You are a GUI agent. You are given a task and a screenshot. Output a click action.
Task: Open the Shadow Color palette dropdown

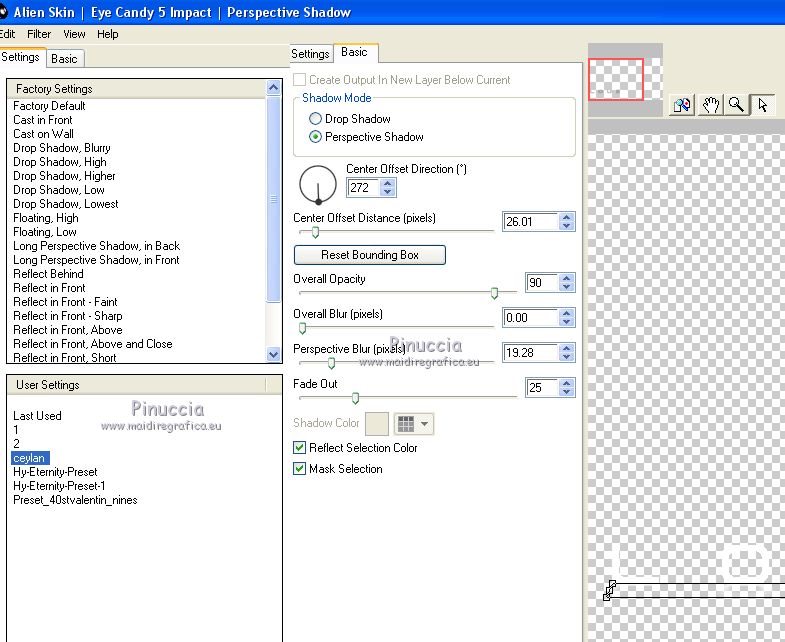pyautogui.click(x=414, y=424)
